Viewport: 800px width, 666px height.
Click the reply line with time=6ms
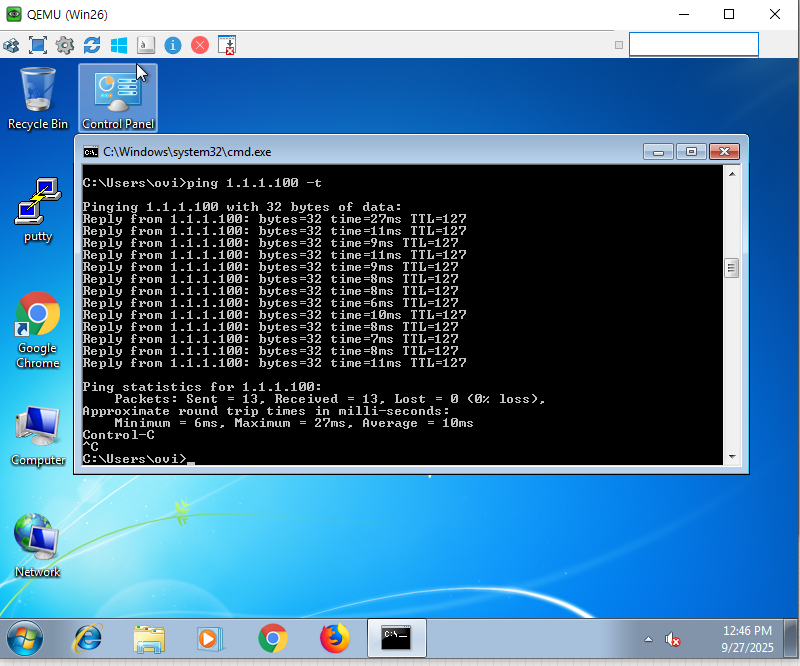tap(270, 303)
